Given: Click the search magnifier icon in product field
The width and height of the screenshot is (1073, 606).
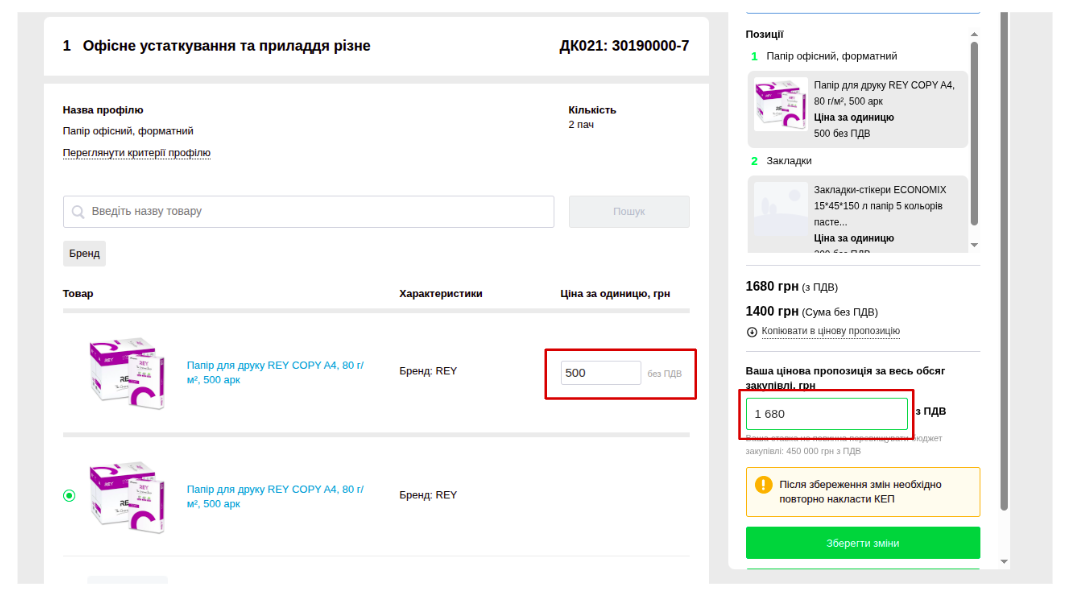Looking at the screenshot, I should (x=78, y=212).
